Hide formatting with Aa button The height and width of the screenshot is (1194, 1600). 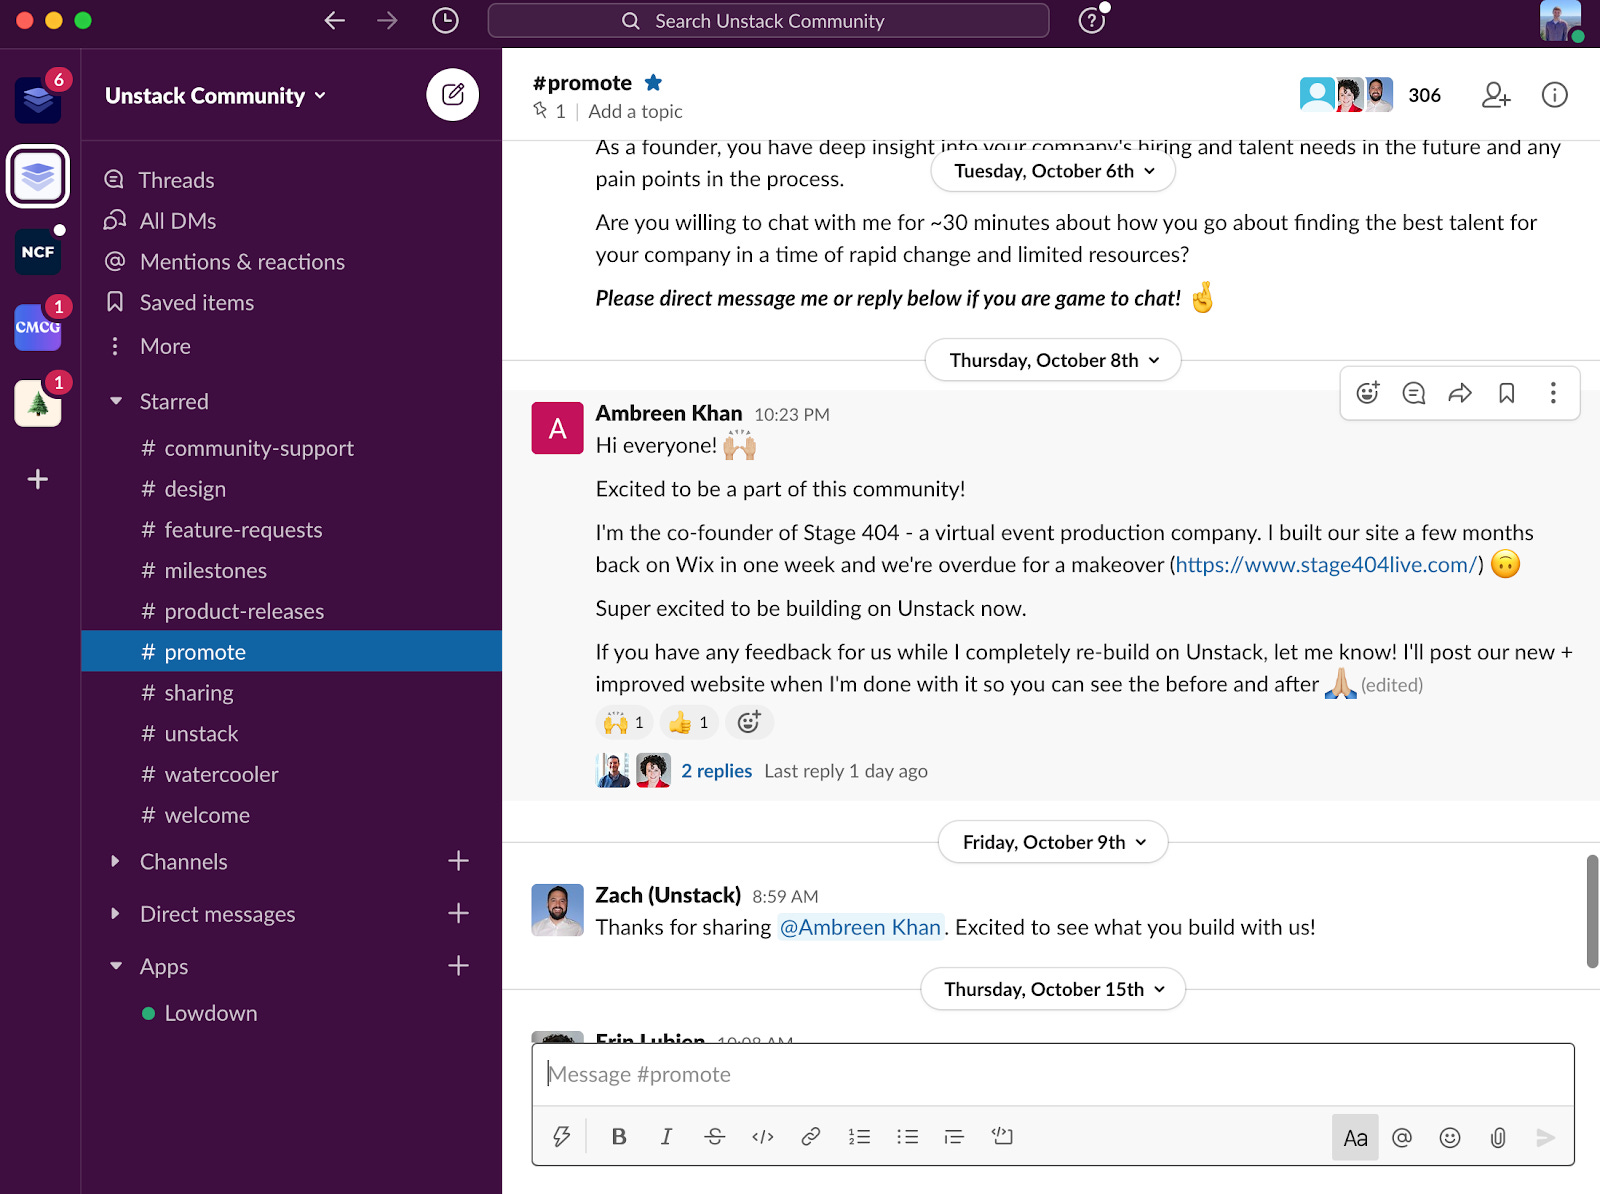tap(1355, 1137)
